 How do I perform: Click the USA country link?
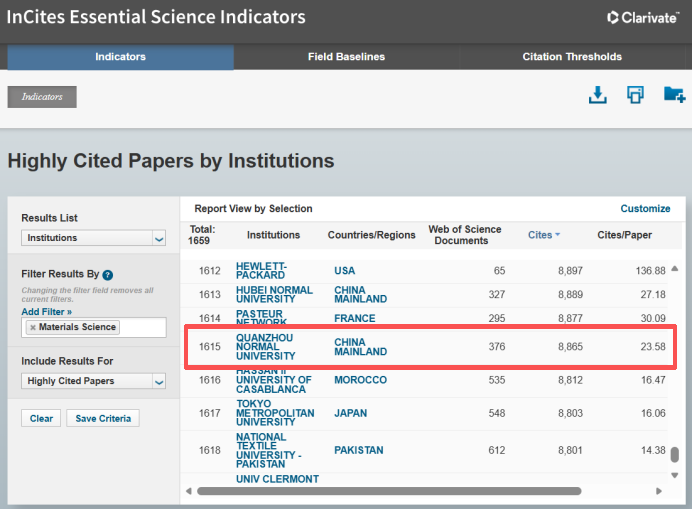point(344,271)
